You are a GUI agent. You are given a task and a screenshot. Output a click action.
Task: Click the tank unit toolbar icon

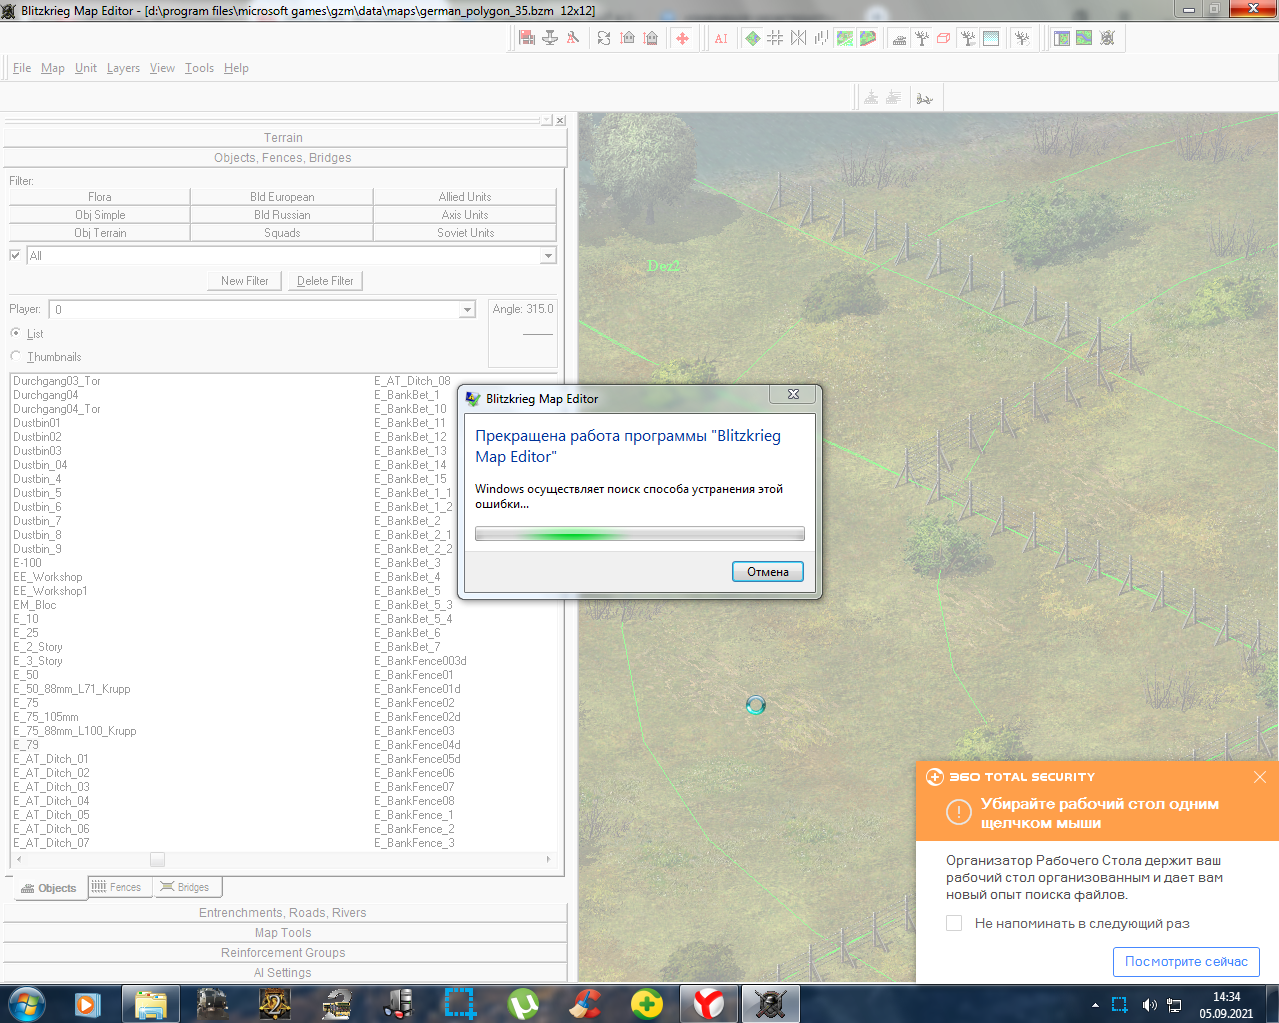pos(899,38)
